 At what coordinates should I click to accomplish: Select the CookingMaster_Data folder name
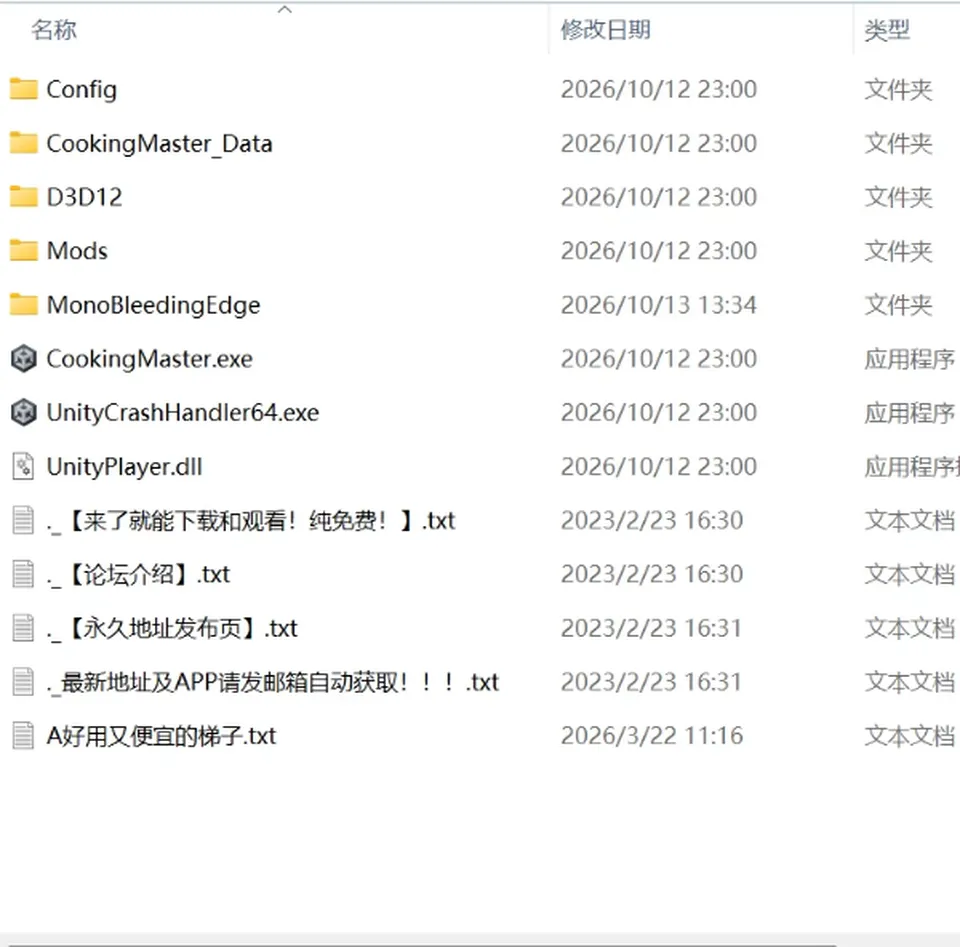pos(159,143)
